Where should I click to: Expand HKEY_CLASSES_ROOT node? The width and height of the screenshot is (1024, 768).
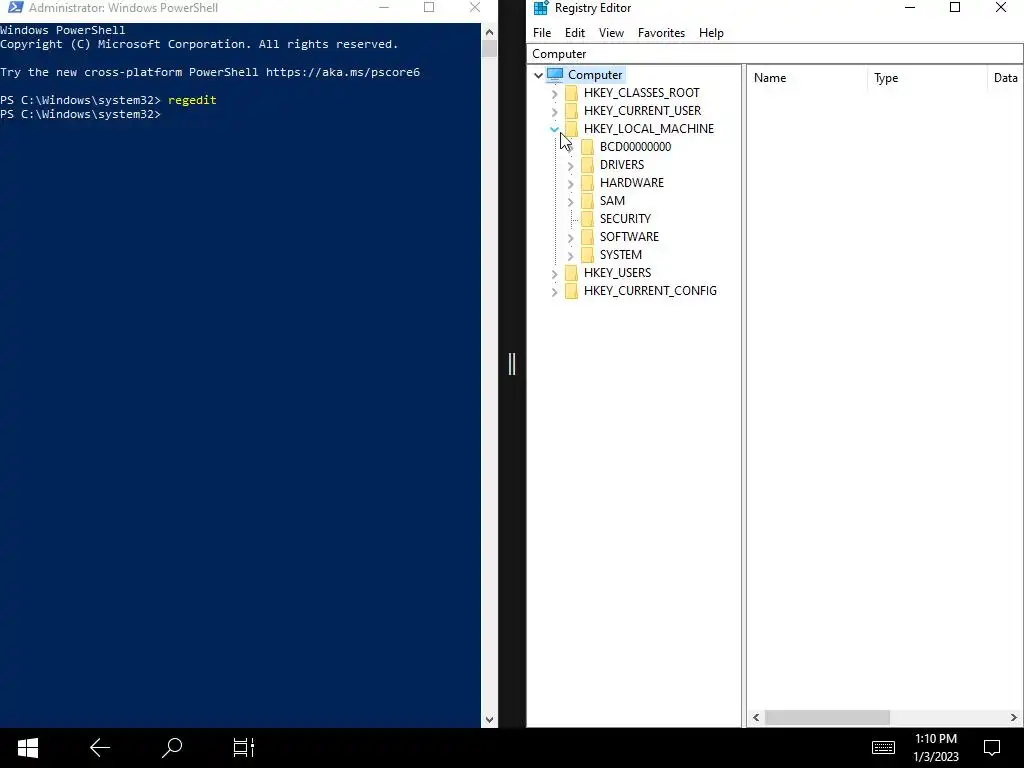(554, 93)
